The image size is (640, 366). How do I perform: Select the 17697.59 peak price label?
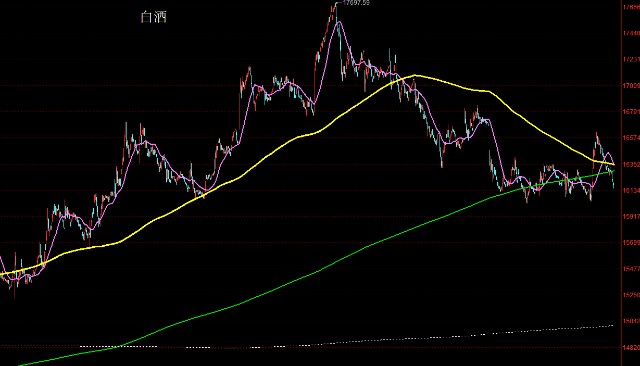(356, 2)
